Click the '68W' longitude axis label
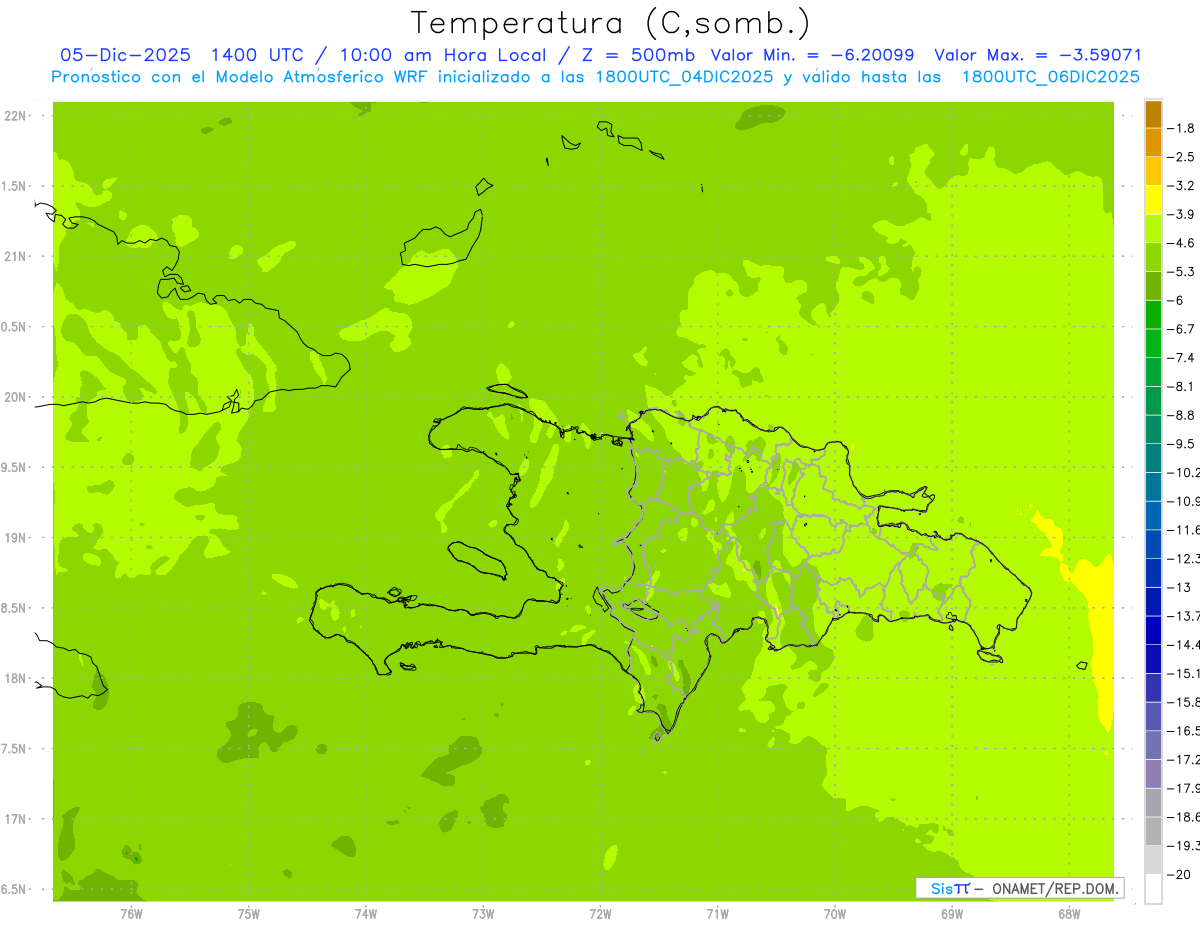The image size is (1200, 927). pyautogui.click(x=1069, y=913)
